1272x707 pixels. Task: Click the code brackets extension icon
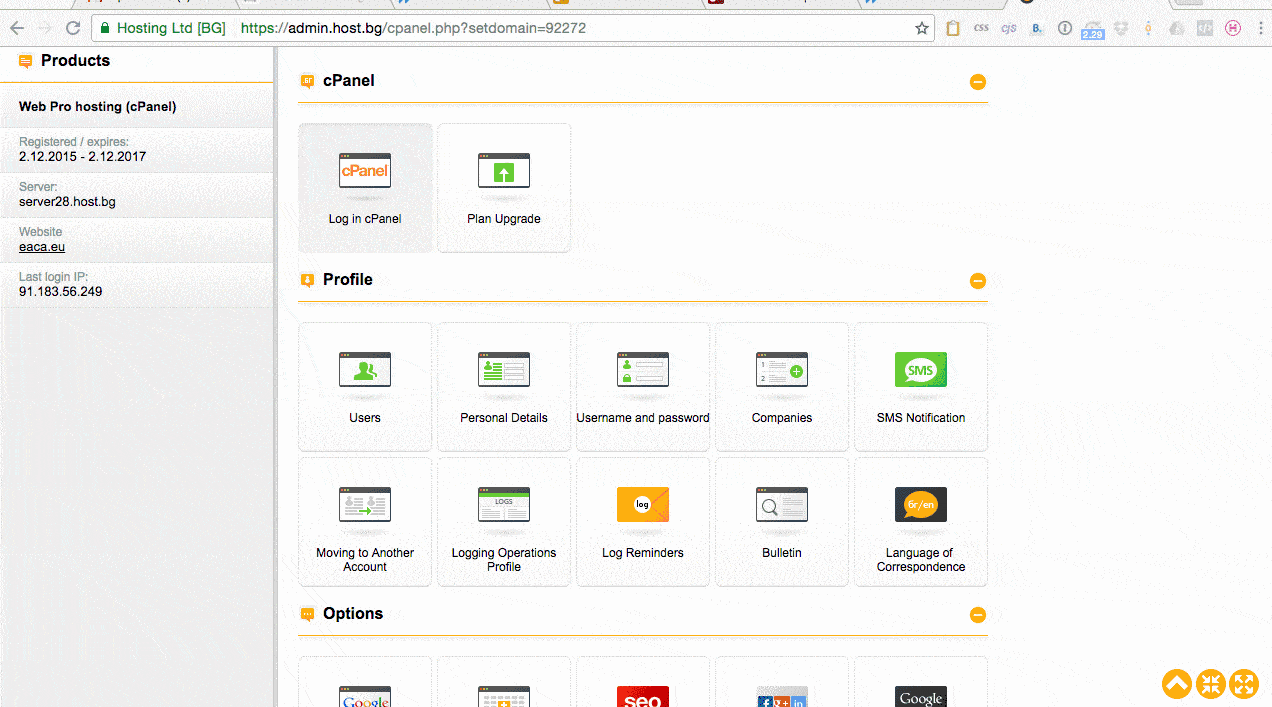[1205, 28]
